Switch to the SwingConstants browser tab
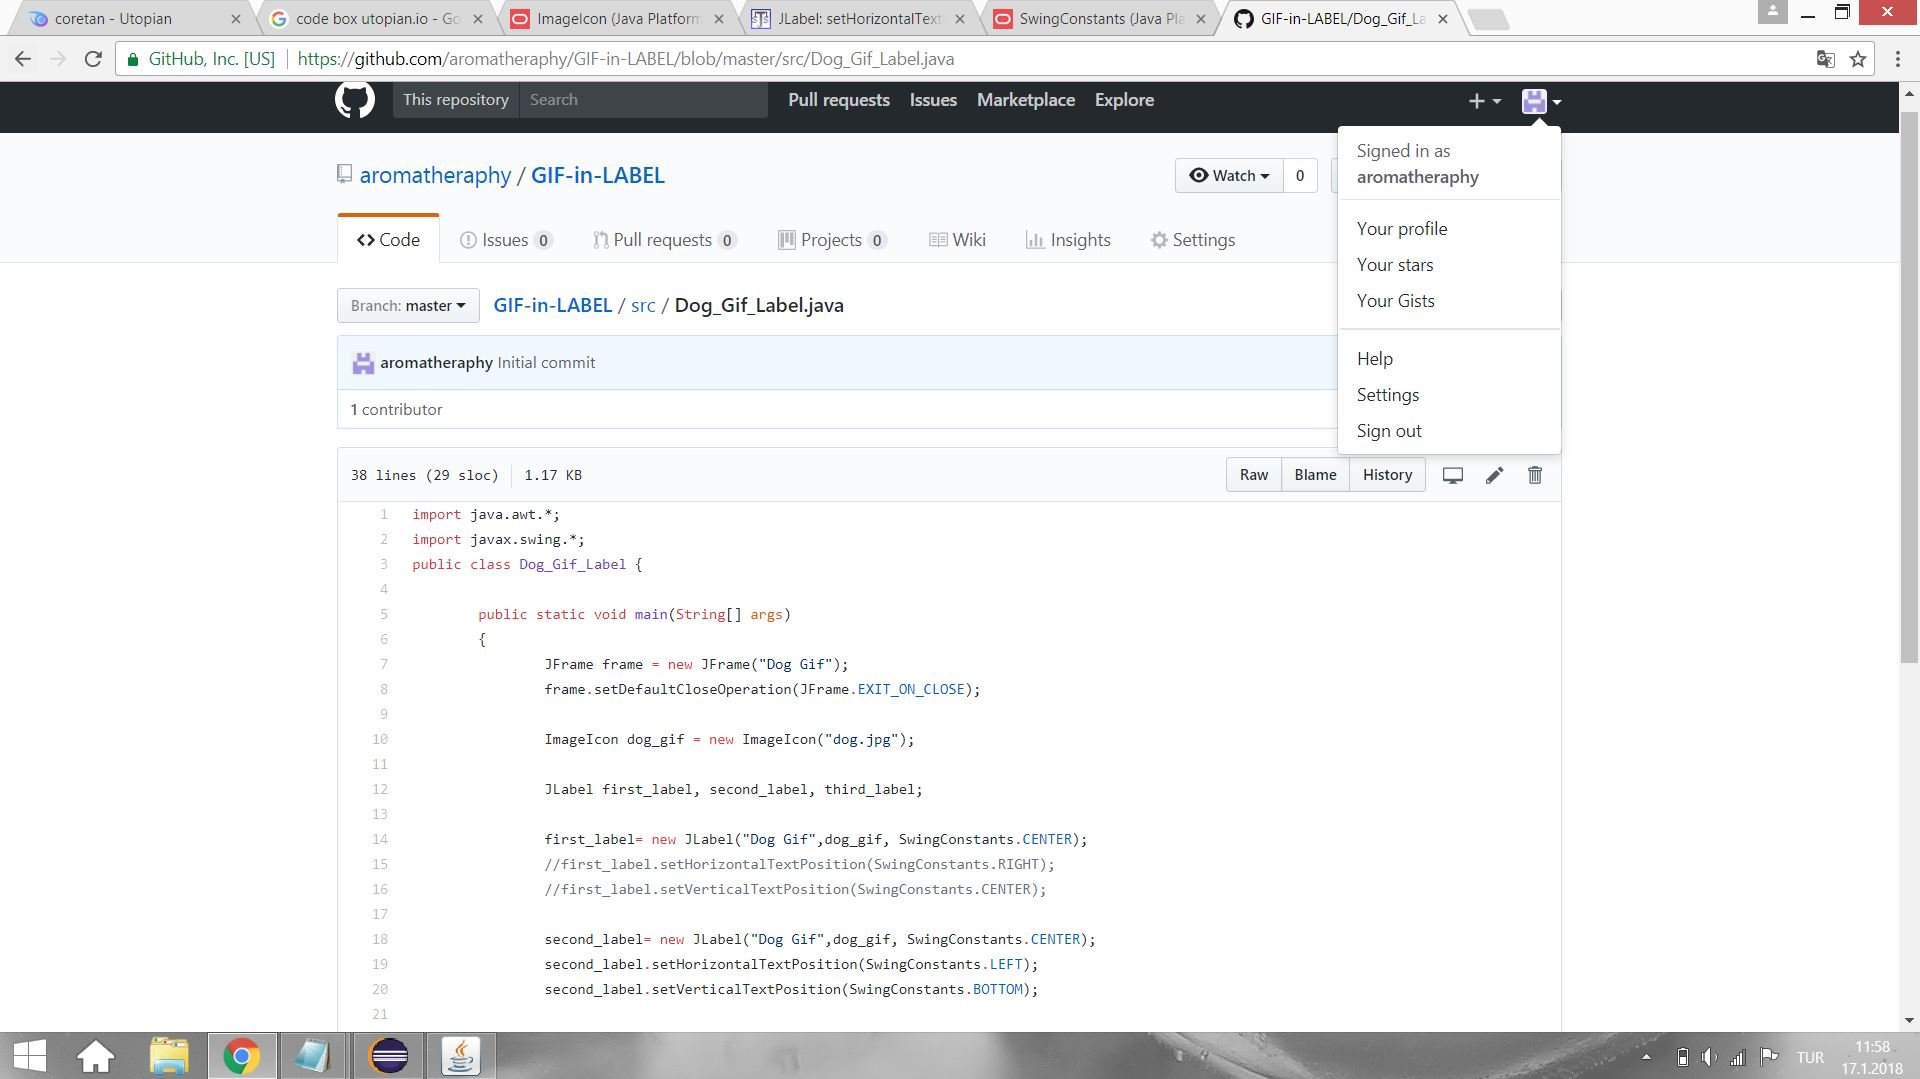 pos(1101,18)
